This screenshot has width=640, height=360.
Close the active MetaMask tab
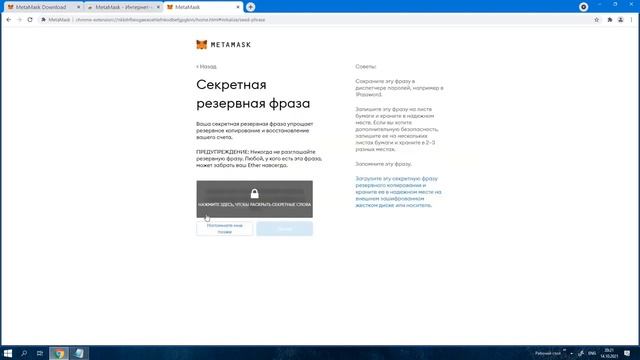tap(238, 7)
